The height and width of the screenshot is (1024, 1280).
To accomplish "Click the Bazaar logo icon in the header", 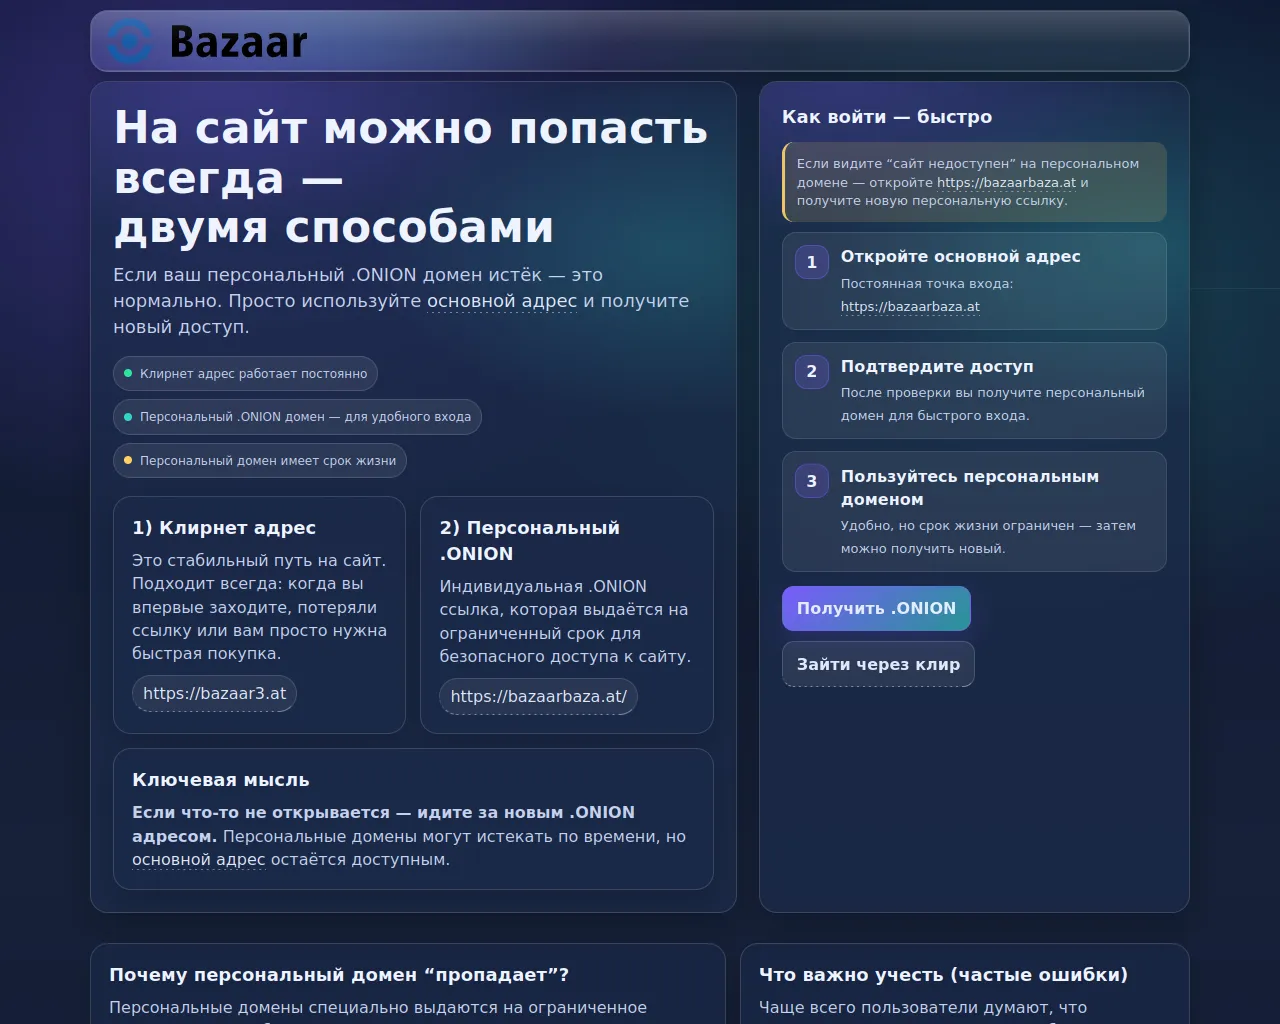I will (x=130, y=42).
